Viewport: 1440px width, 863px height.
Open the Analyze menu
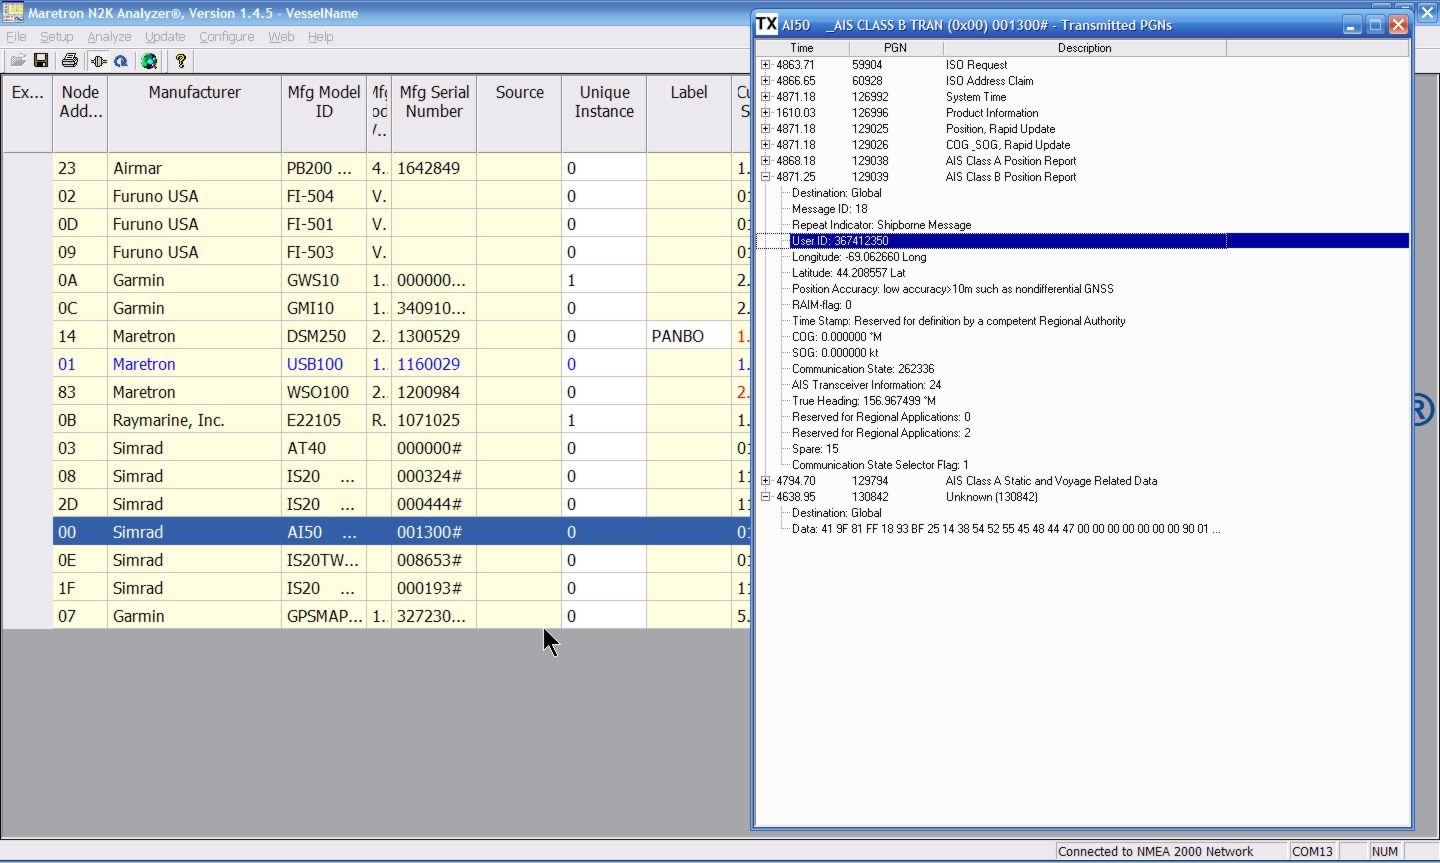(x=109, y=37)
